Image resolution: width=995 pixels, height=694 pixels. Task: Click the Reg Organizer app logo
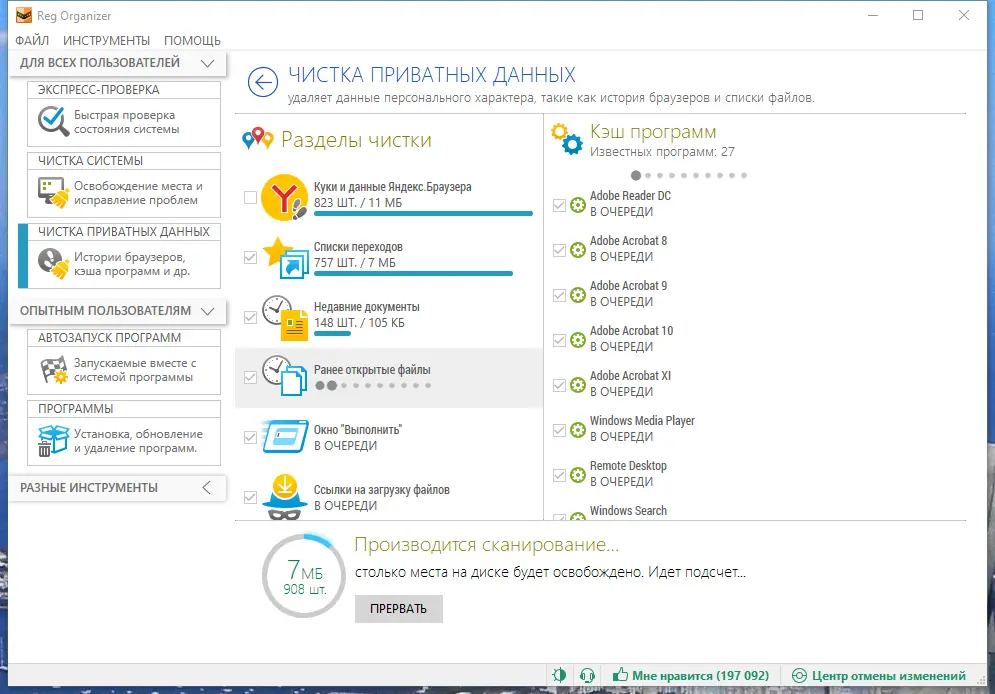(23, 15)
